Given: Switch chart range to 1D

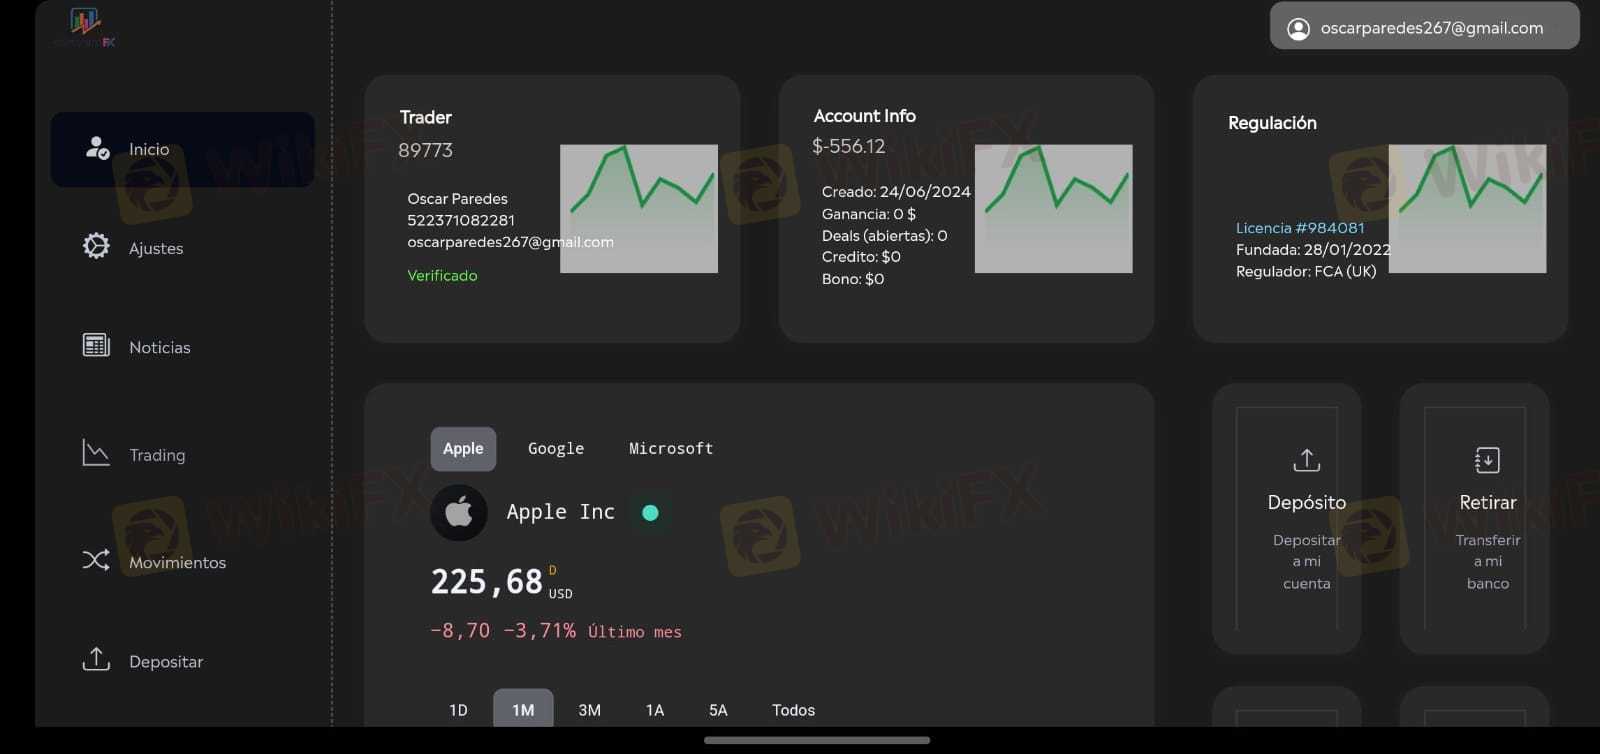Looking at the screenshot, I should click(x=458, y=710).
